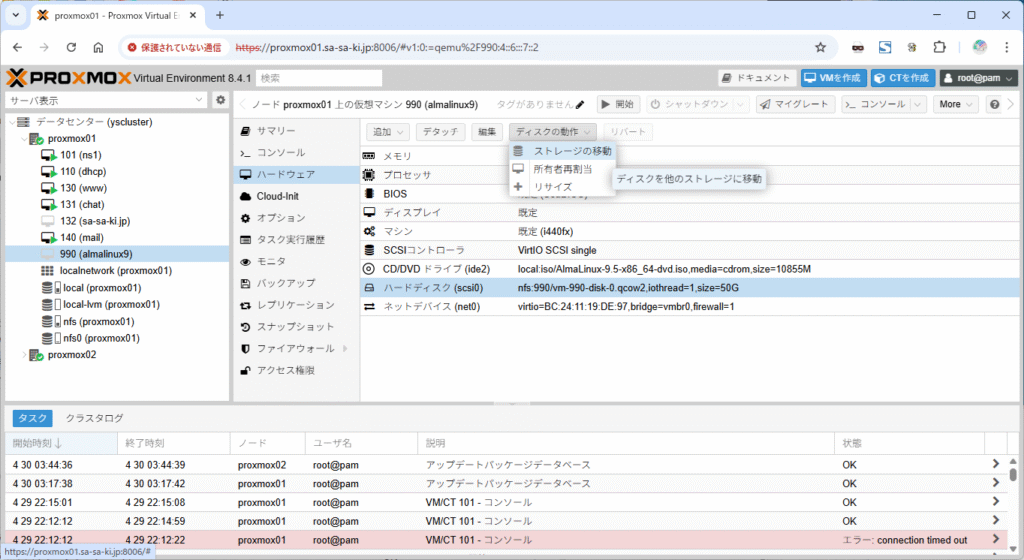The image size is (1024, 560).
Task: Select VM 132 (sa-sa-ki.jp) in tree
Action: [x=95, y=221]
